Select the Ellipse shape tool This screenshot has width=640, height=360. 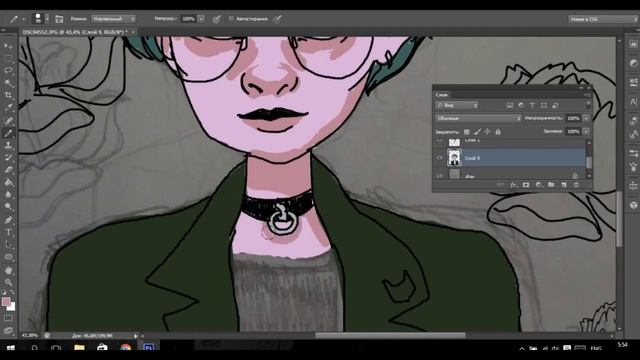[x=8, y=257]
